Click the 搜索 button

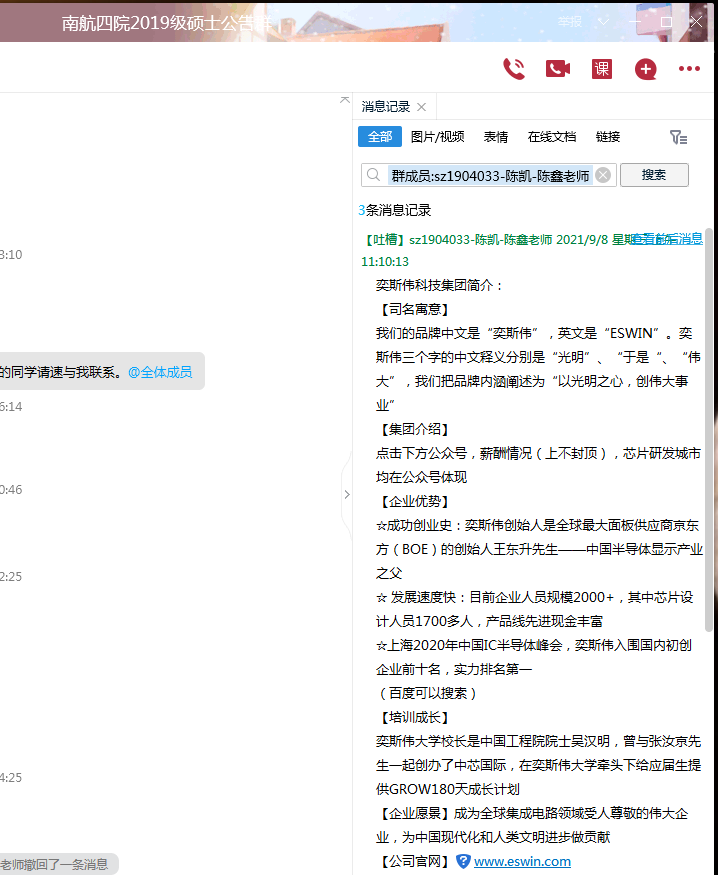point(654,175)
